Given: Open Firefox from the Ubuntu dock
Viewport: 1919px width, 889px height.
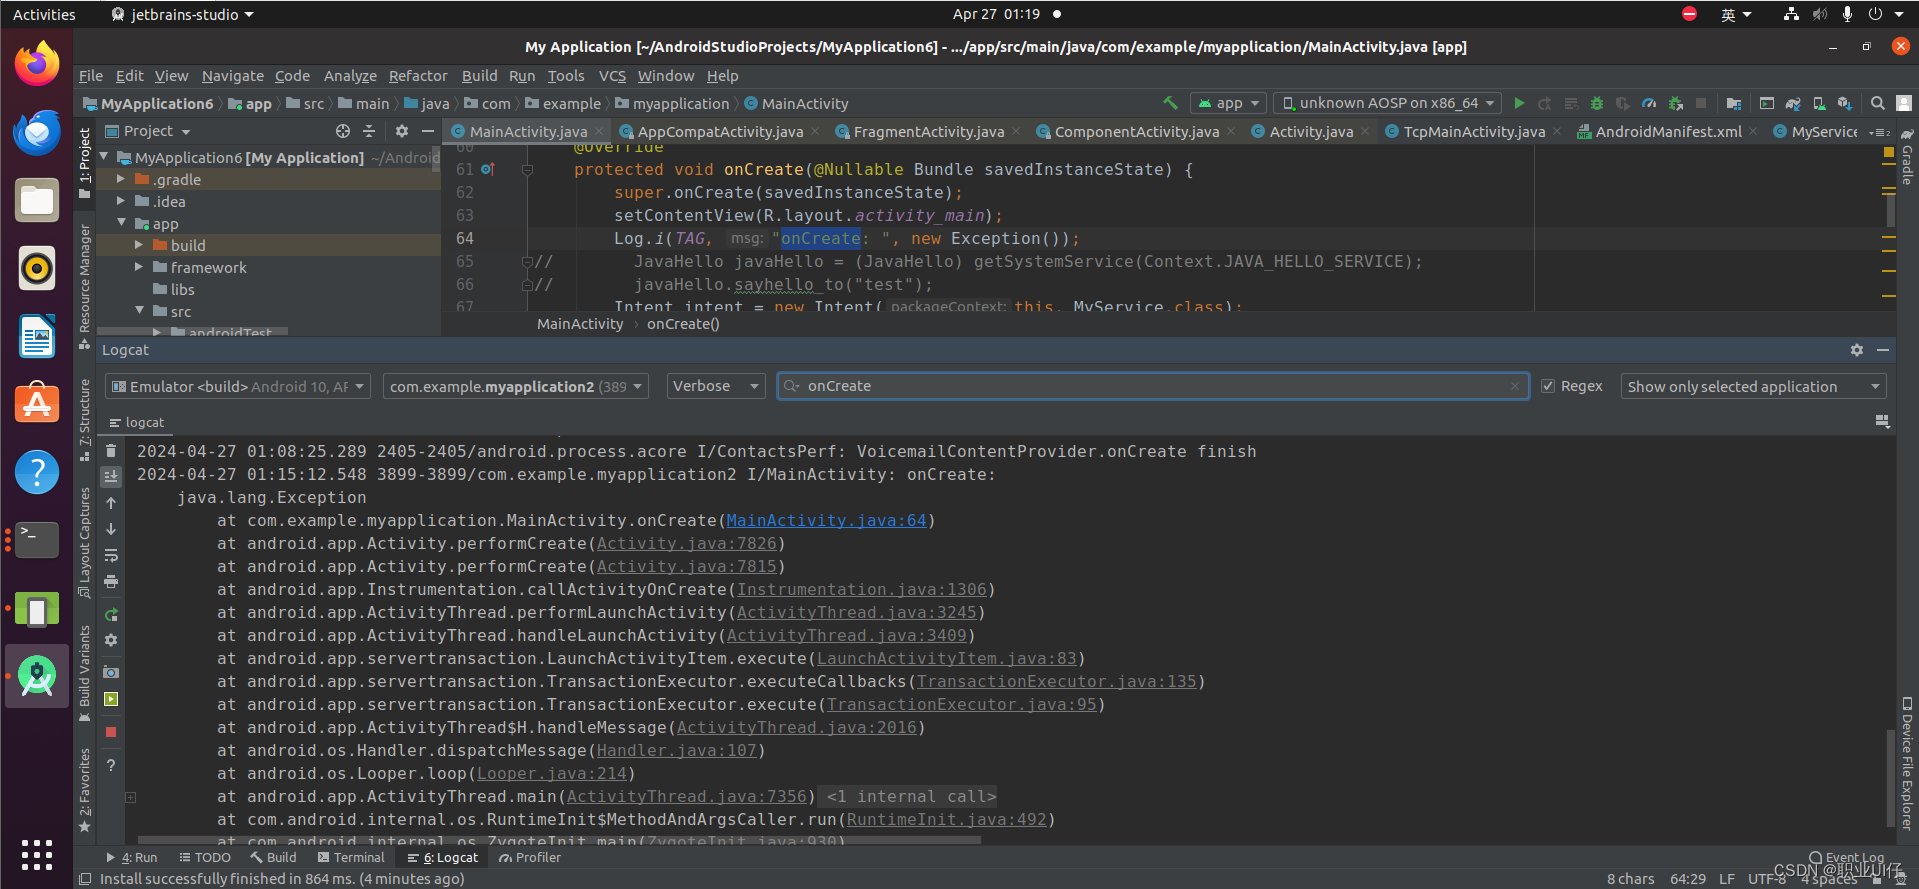Looking at the screenshot, I should 37,65.
